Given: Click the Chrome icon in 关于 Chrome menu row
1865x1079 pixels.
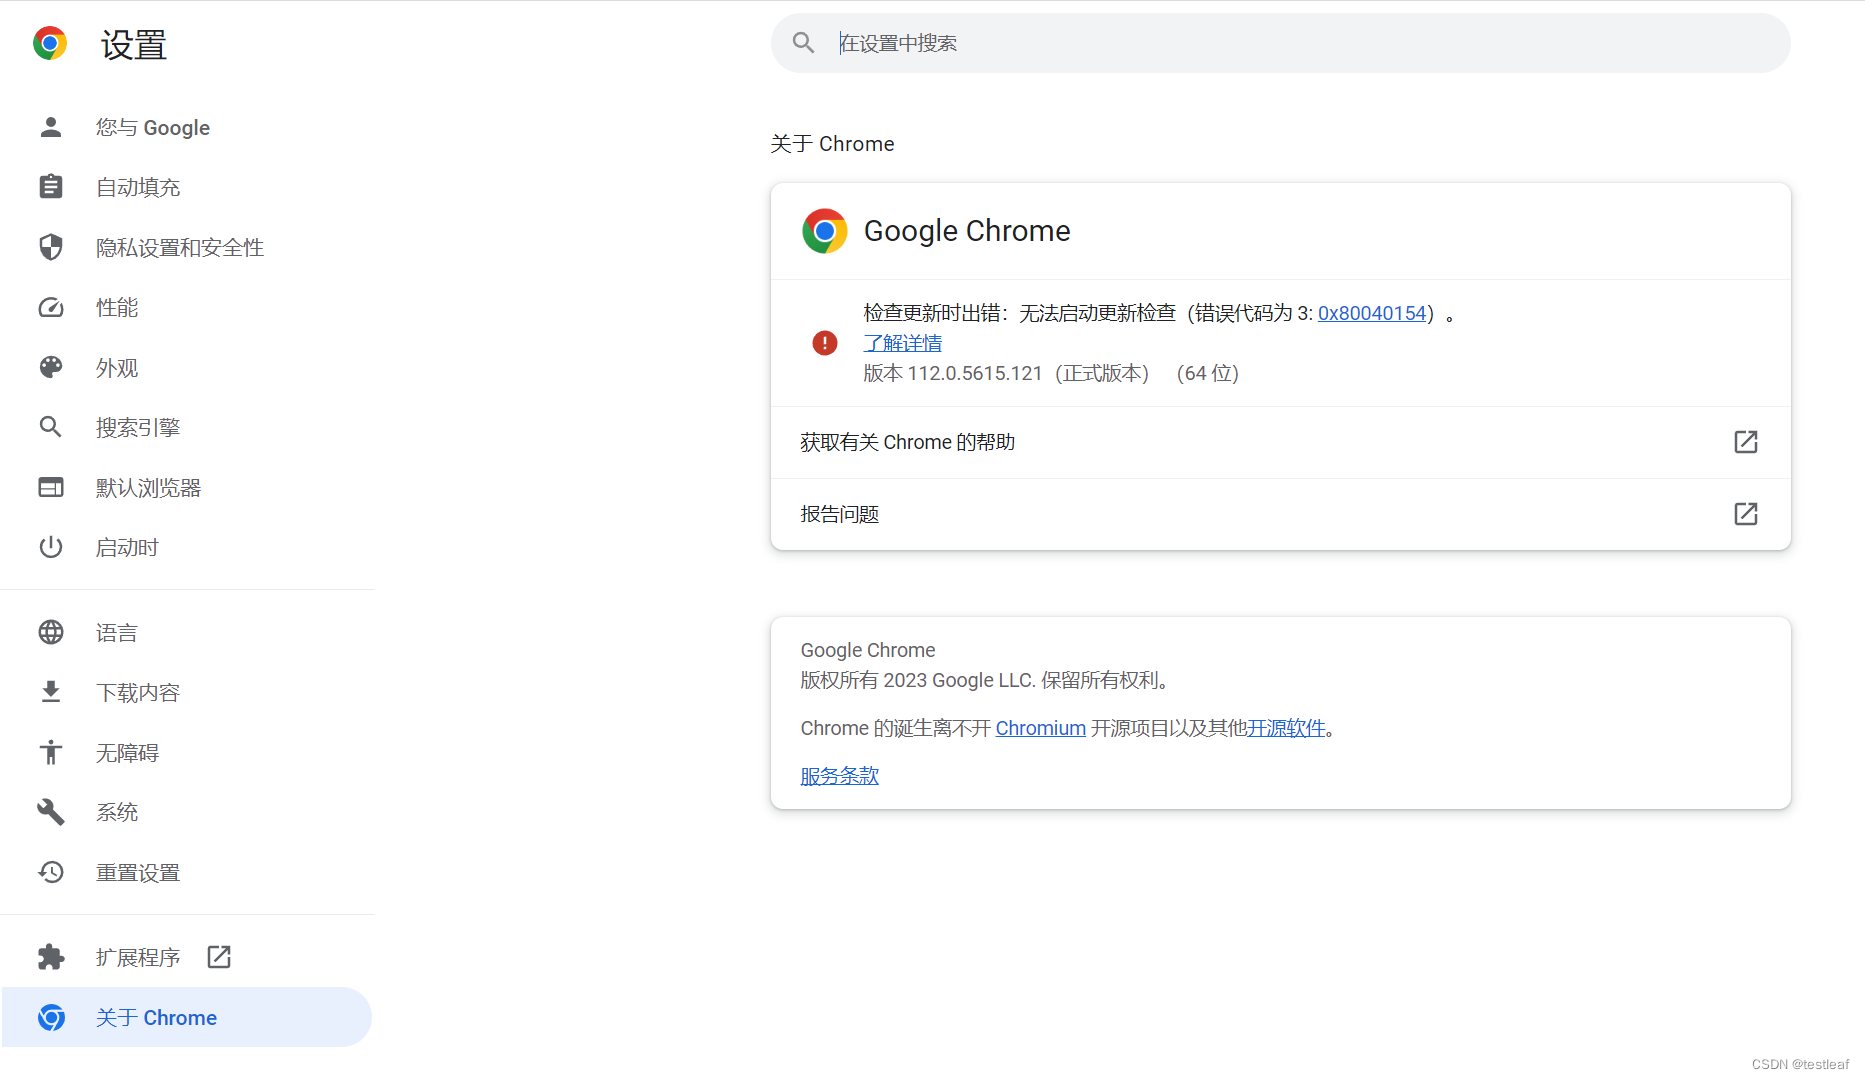Looking at the screenshot, I should tap(51, 1017).
